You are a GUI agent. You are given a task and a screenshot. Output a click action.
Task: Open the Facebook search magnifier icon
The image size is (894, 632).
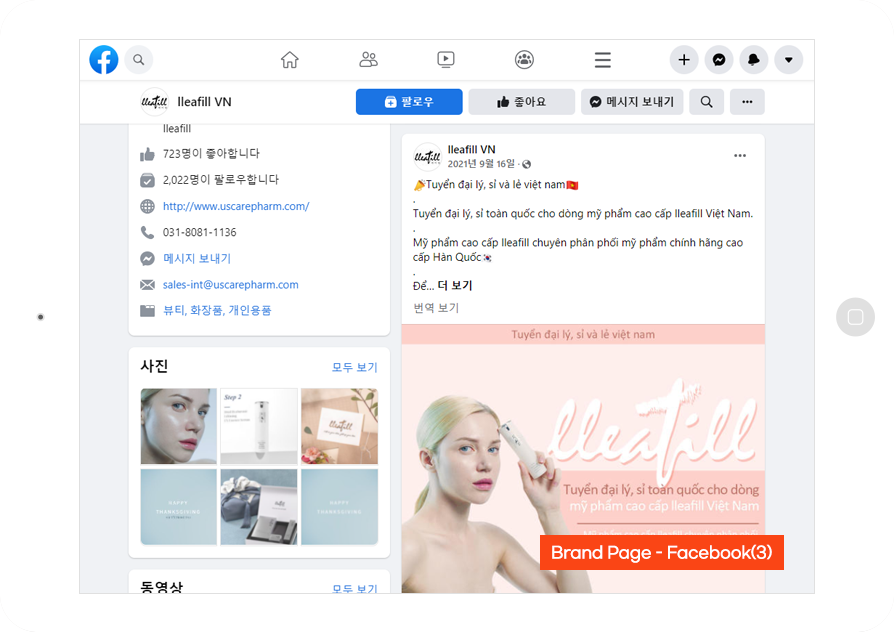click(x=139, y=60)
